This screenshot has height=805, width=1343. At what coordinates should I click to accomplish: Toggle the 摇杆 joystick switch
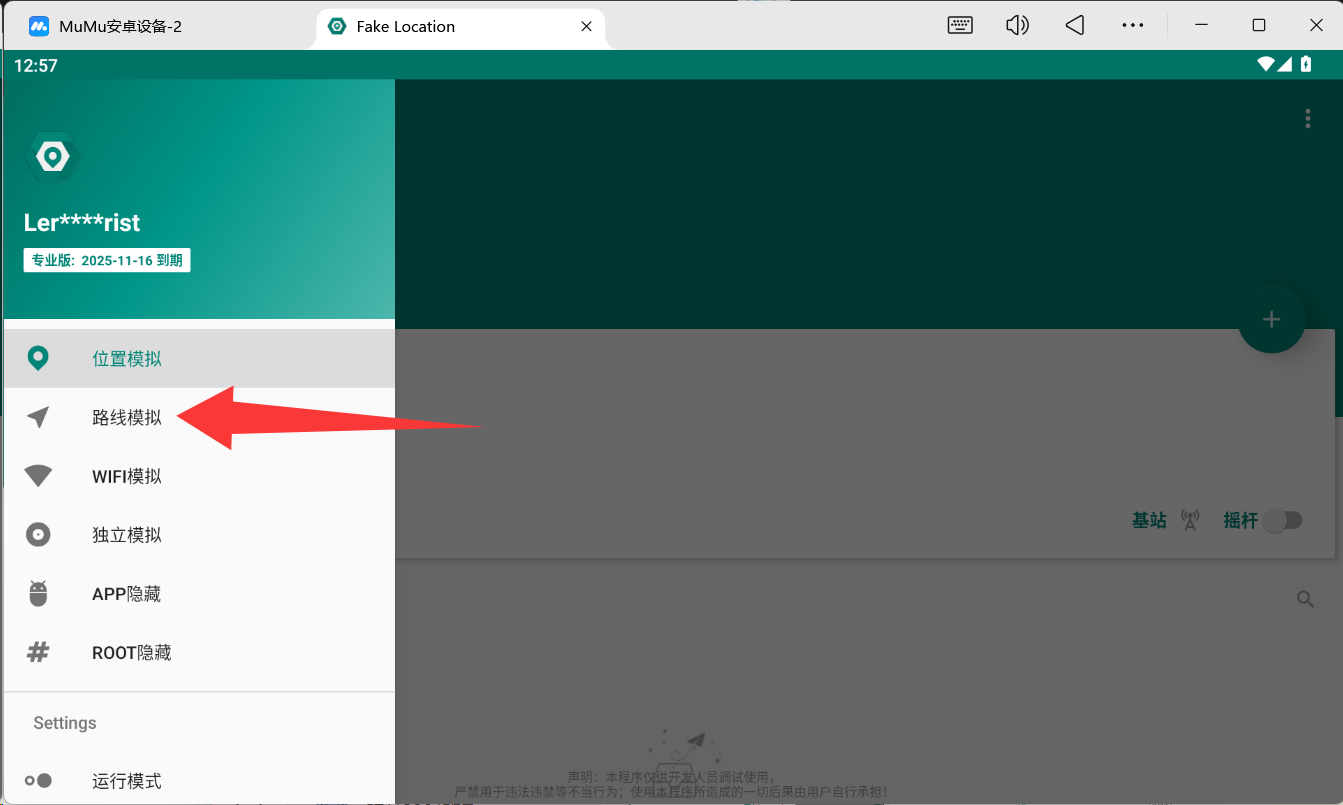(1282, 521)
